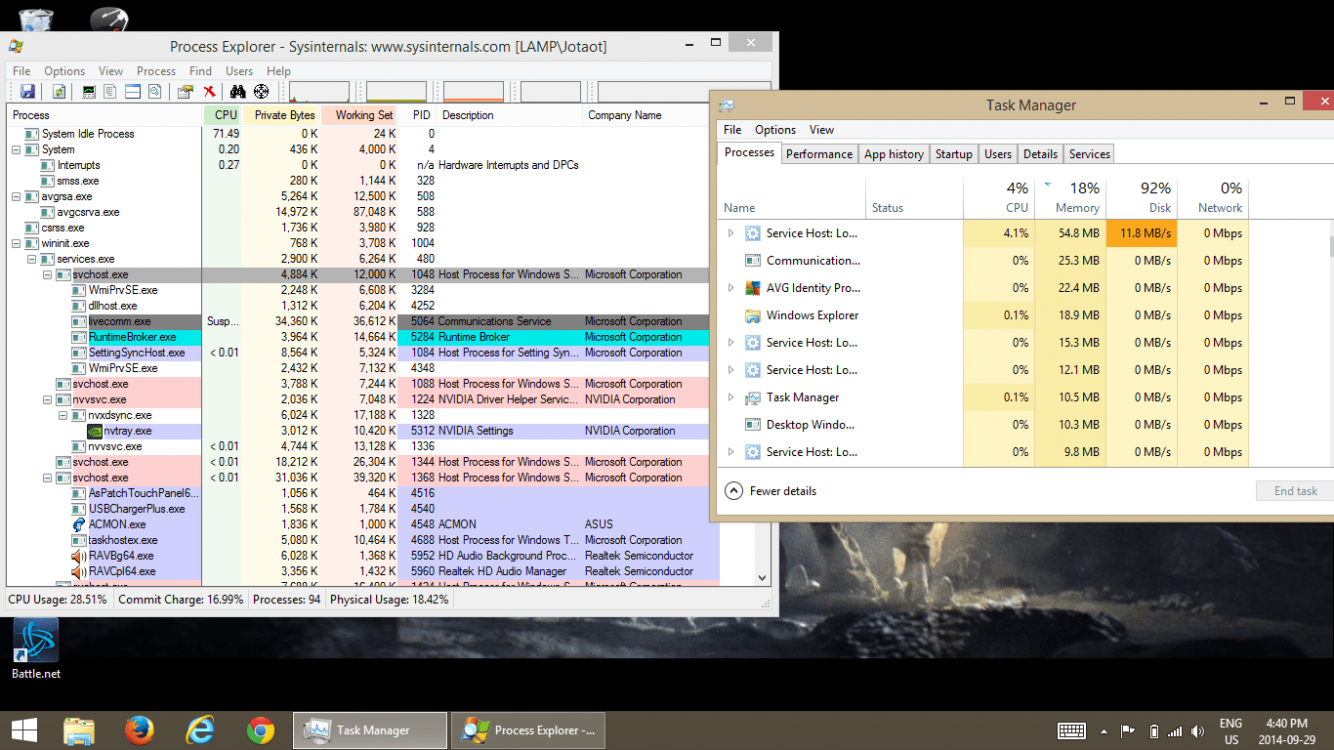Launch Internet Explorer from the taskbar
Screen dimensions: 1334x750
pos(201,731)
